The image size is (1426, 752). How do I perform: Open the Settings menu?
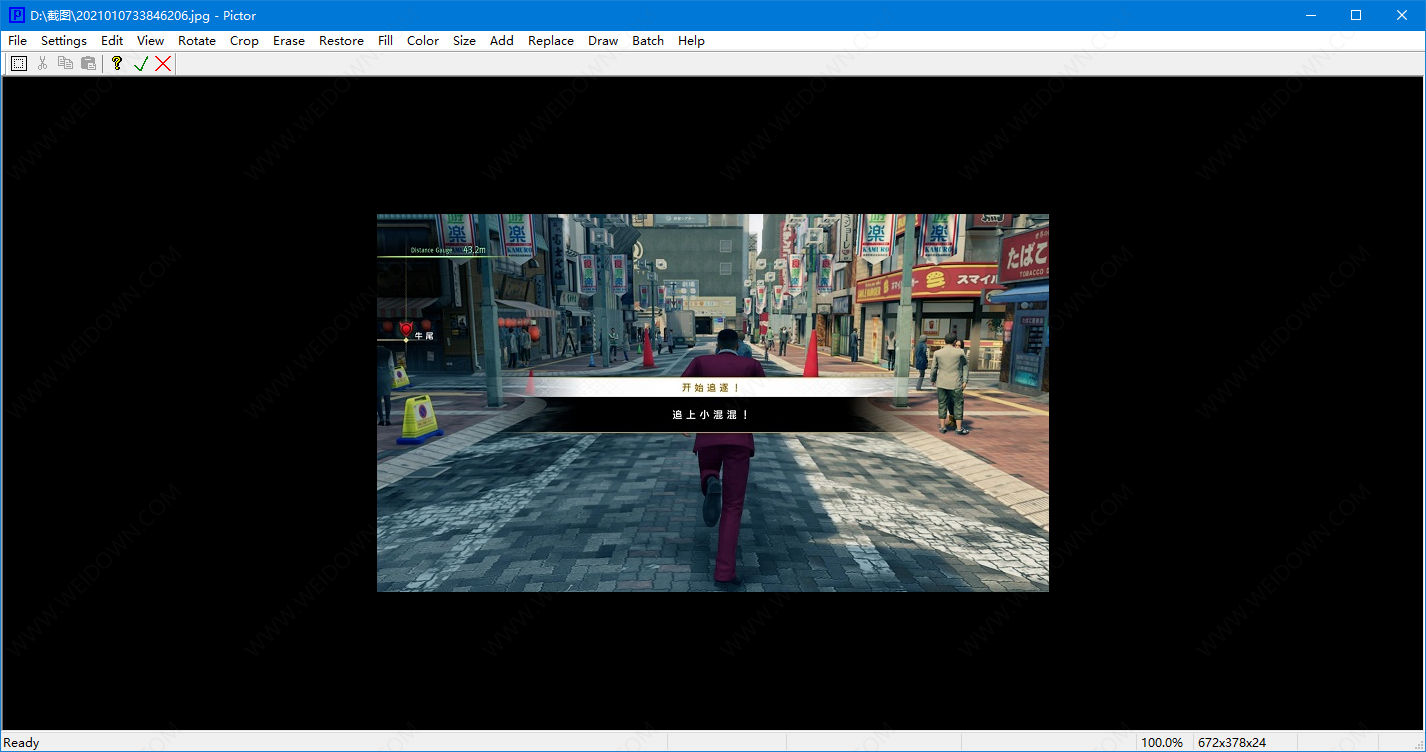tap(64, 41)
